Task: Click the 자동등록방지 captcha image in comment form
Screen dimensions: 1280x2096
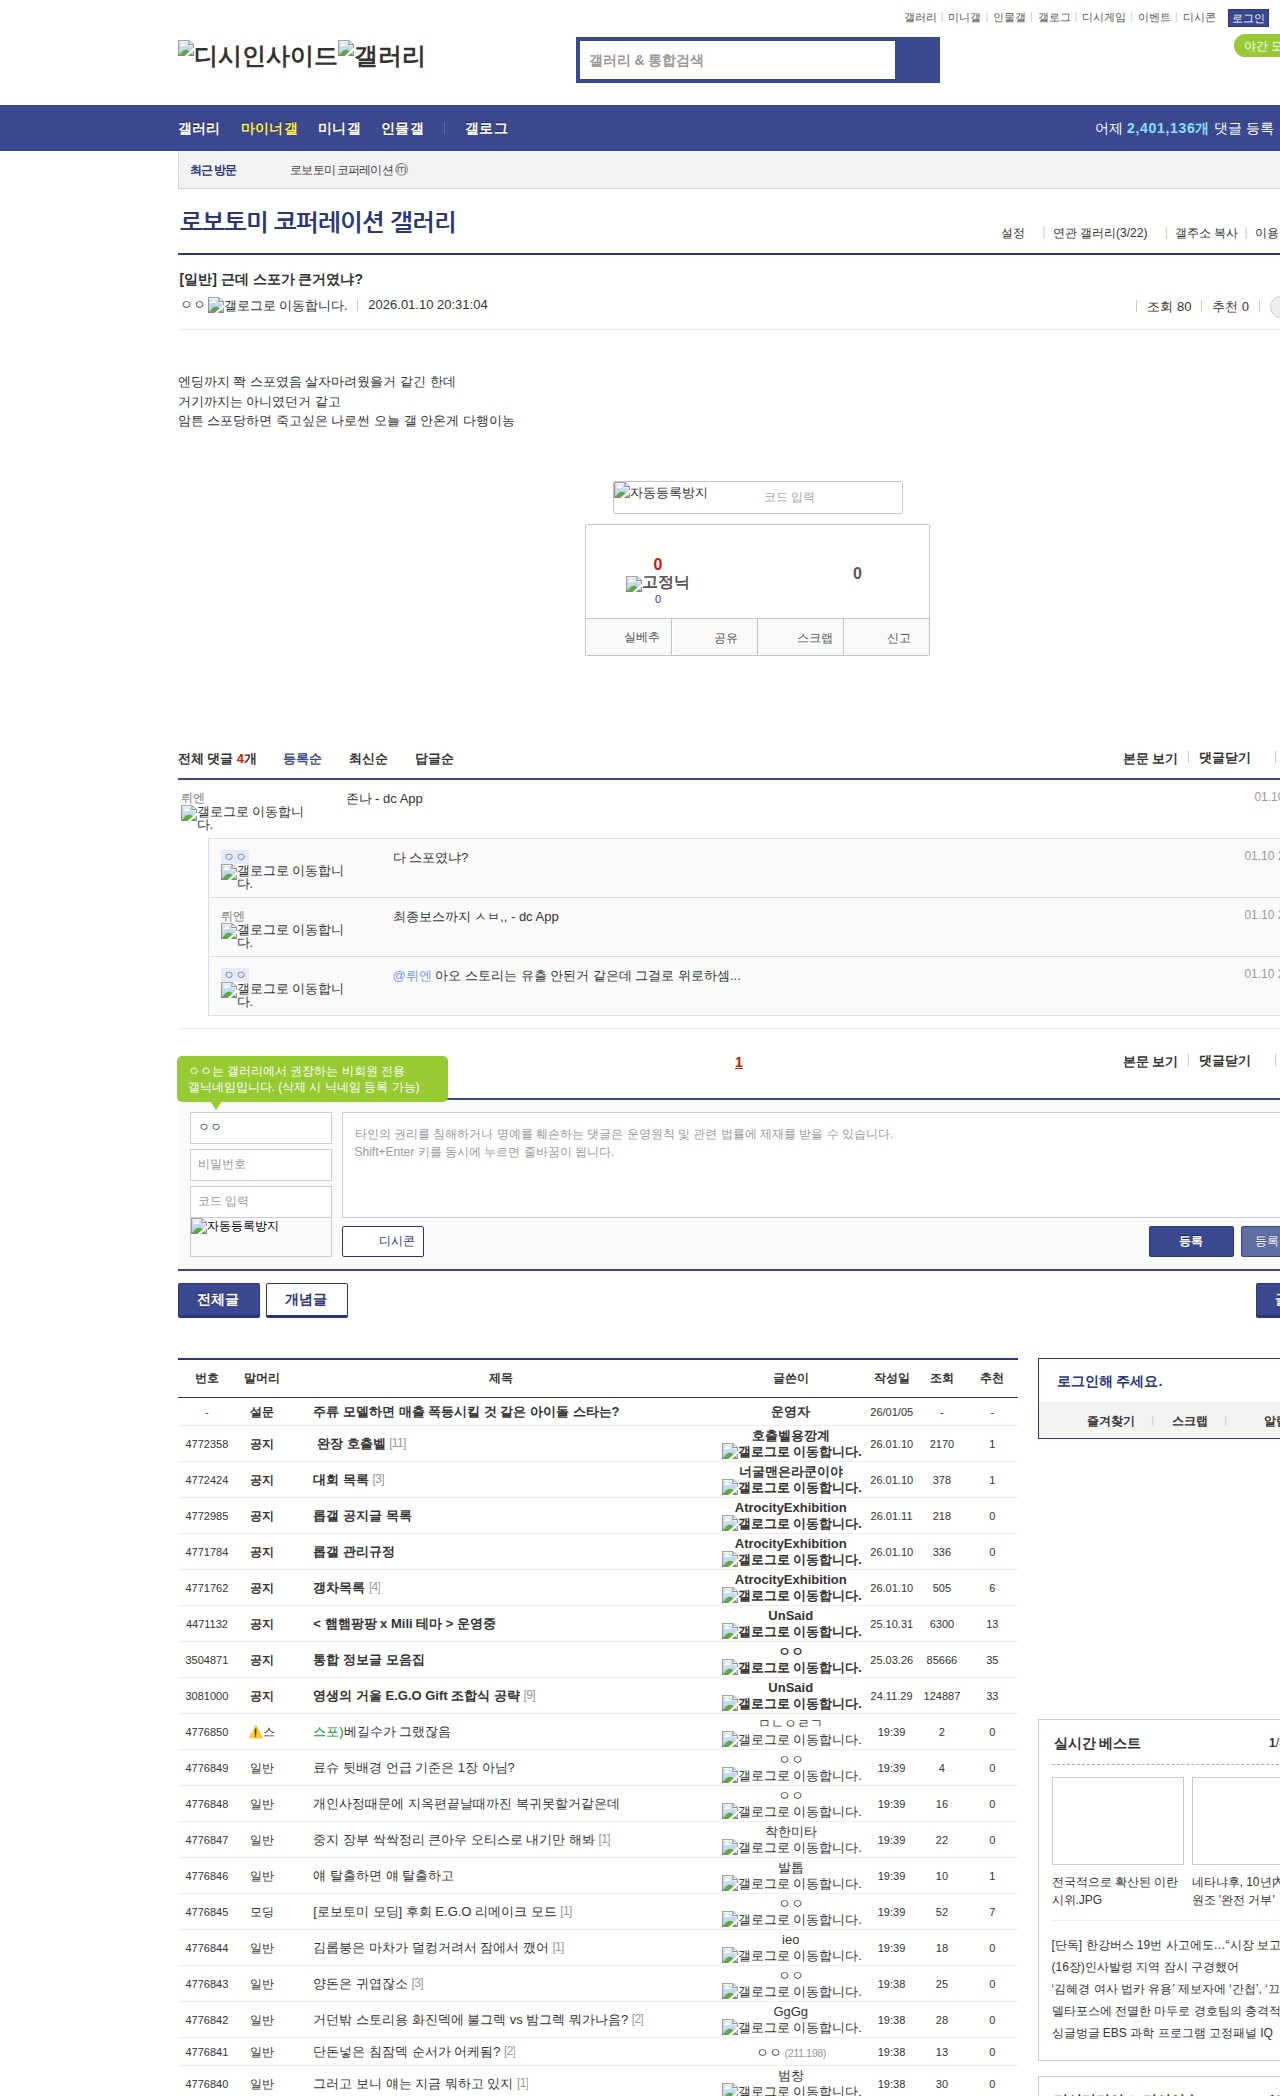Action: click(235, 1227)
